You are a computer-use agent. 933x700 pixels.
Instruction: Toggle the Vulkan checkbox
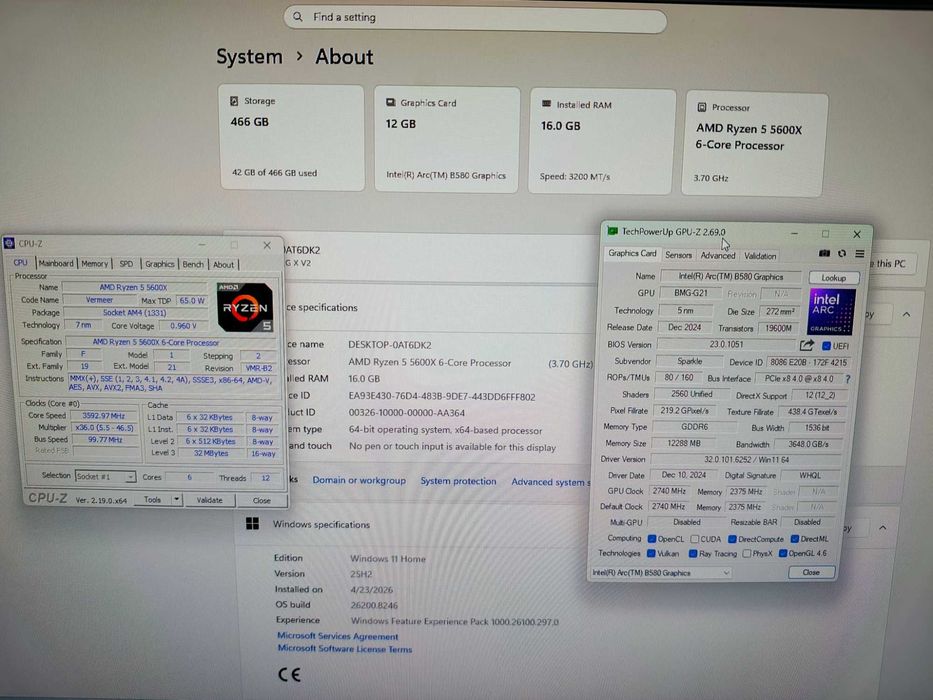(651, 553)
